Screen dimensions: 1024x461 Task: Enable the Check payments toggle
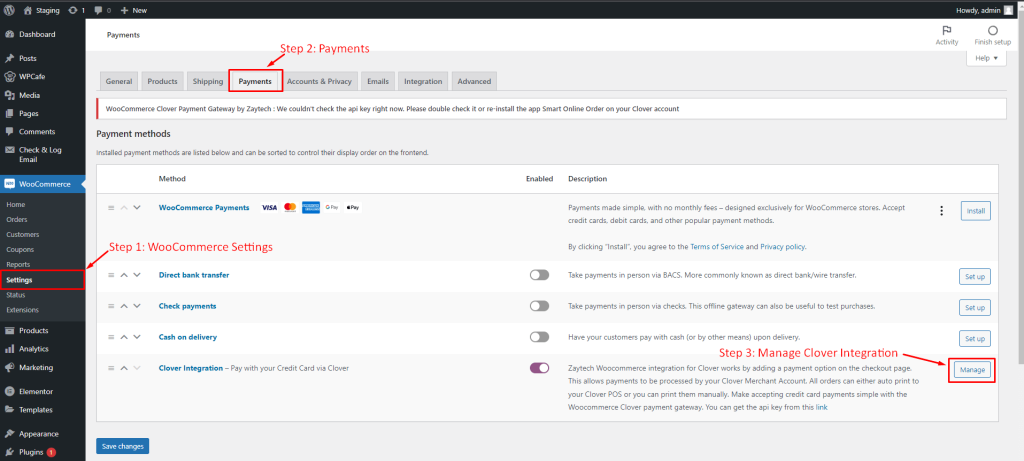539,306
